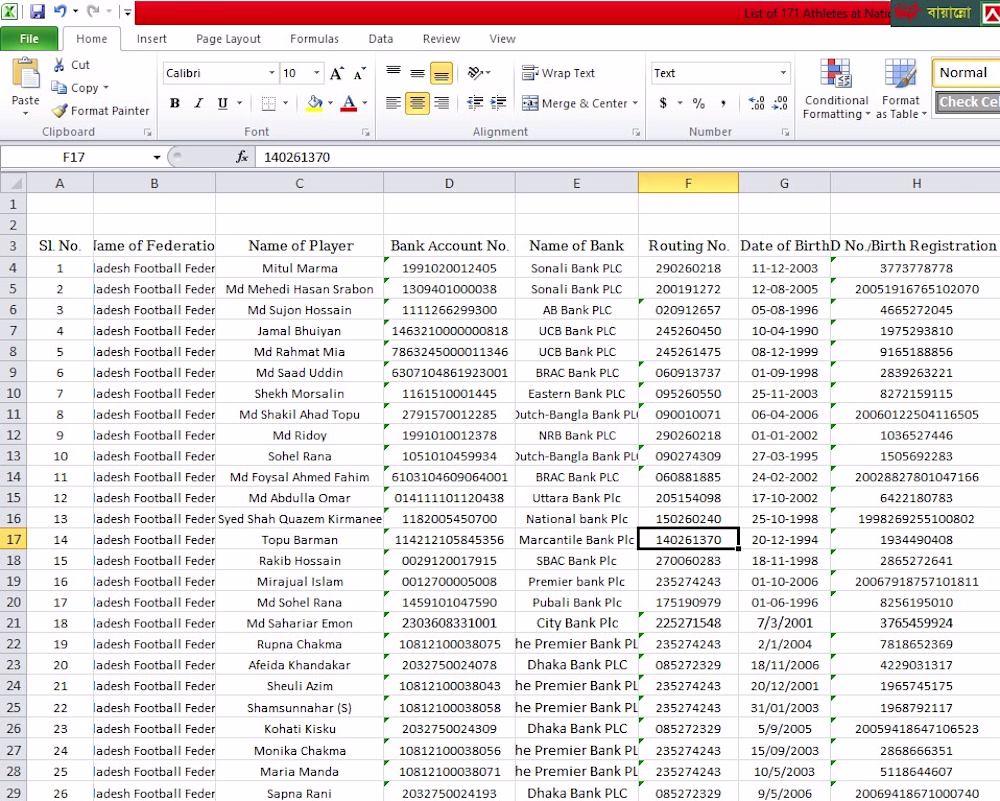Switch to the Data tab

[x=381, y=38]
